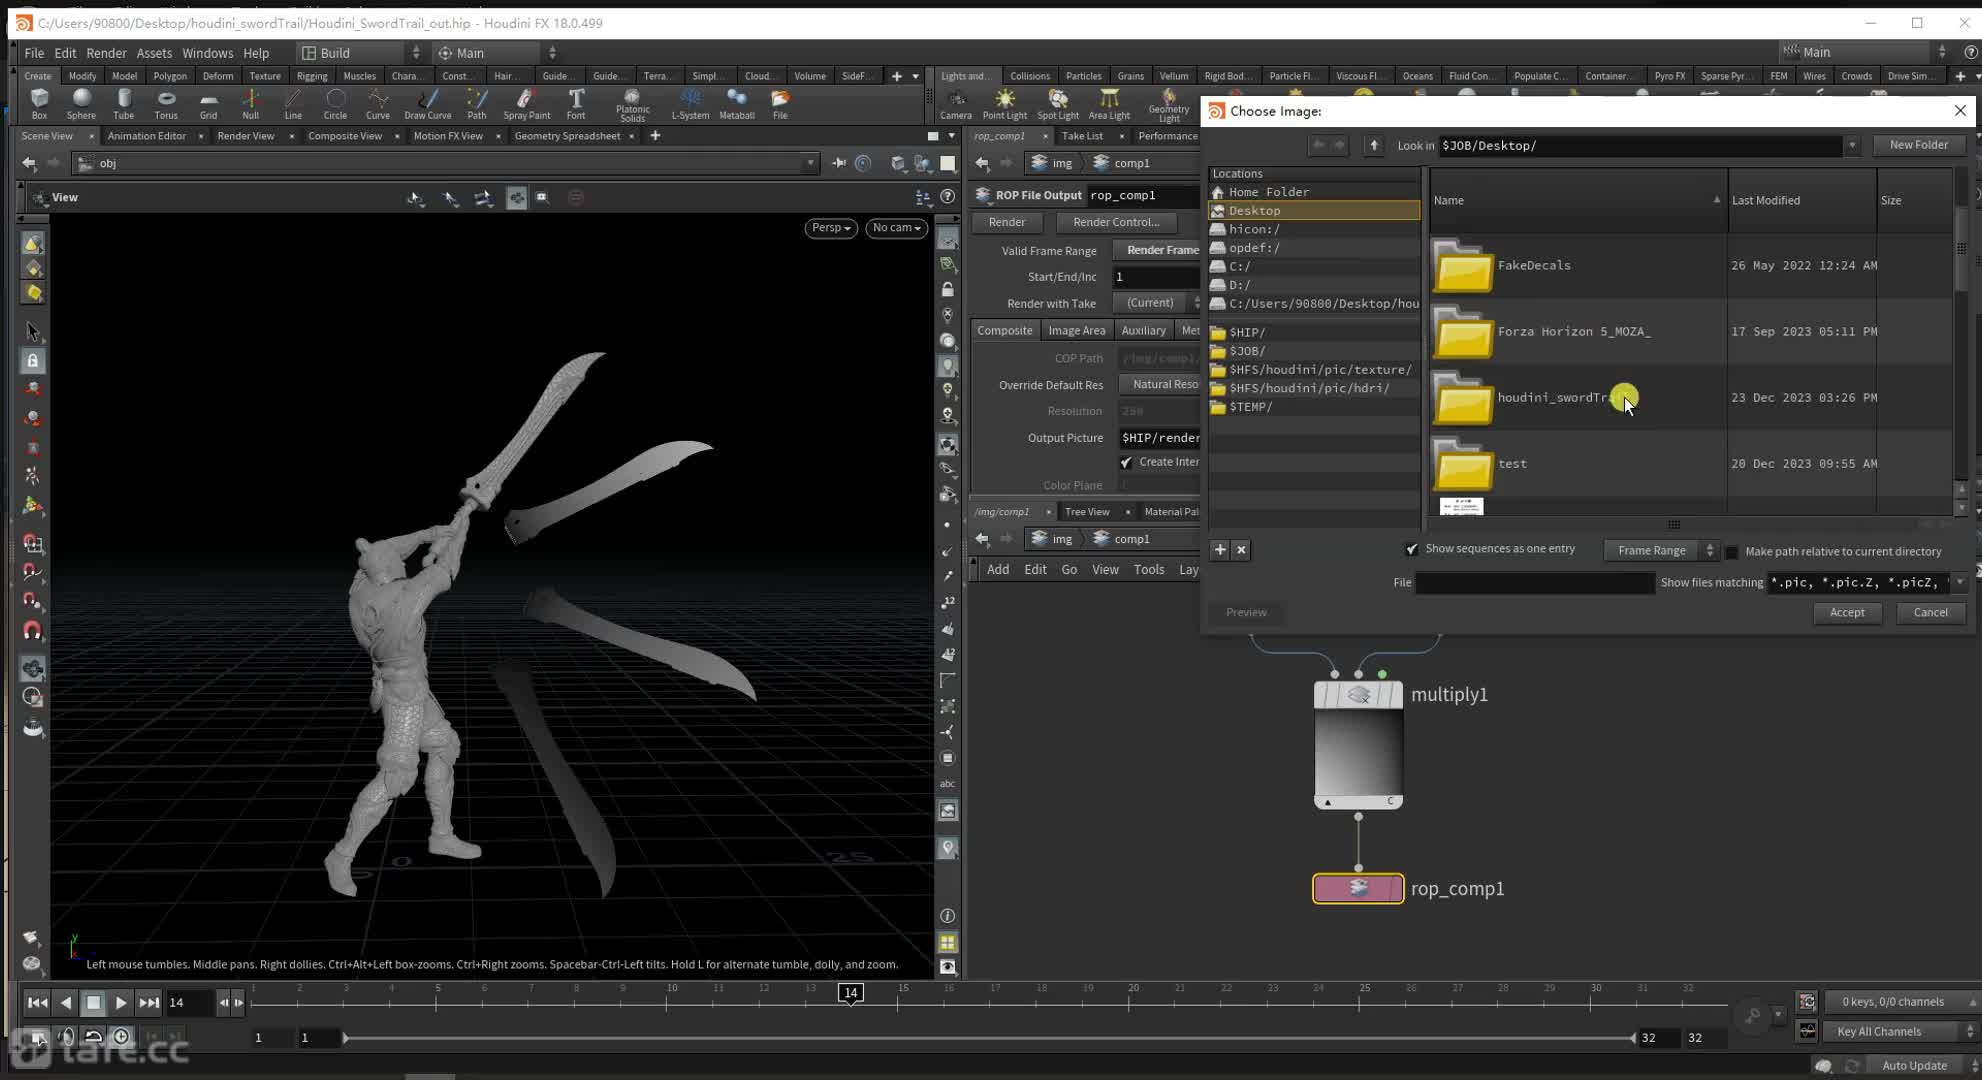Click the File name input field
This screenshot has height=1080, width=1982.
coord(1535,582)
